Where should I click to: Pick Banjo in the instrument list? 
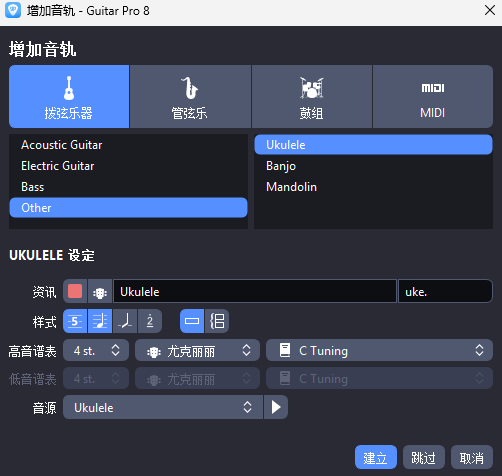click(x=373, y=166)
